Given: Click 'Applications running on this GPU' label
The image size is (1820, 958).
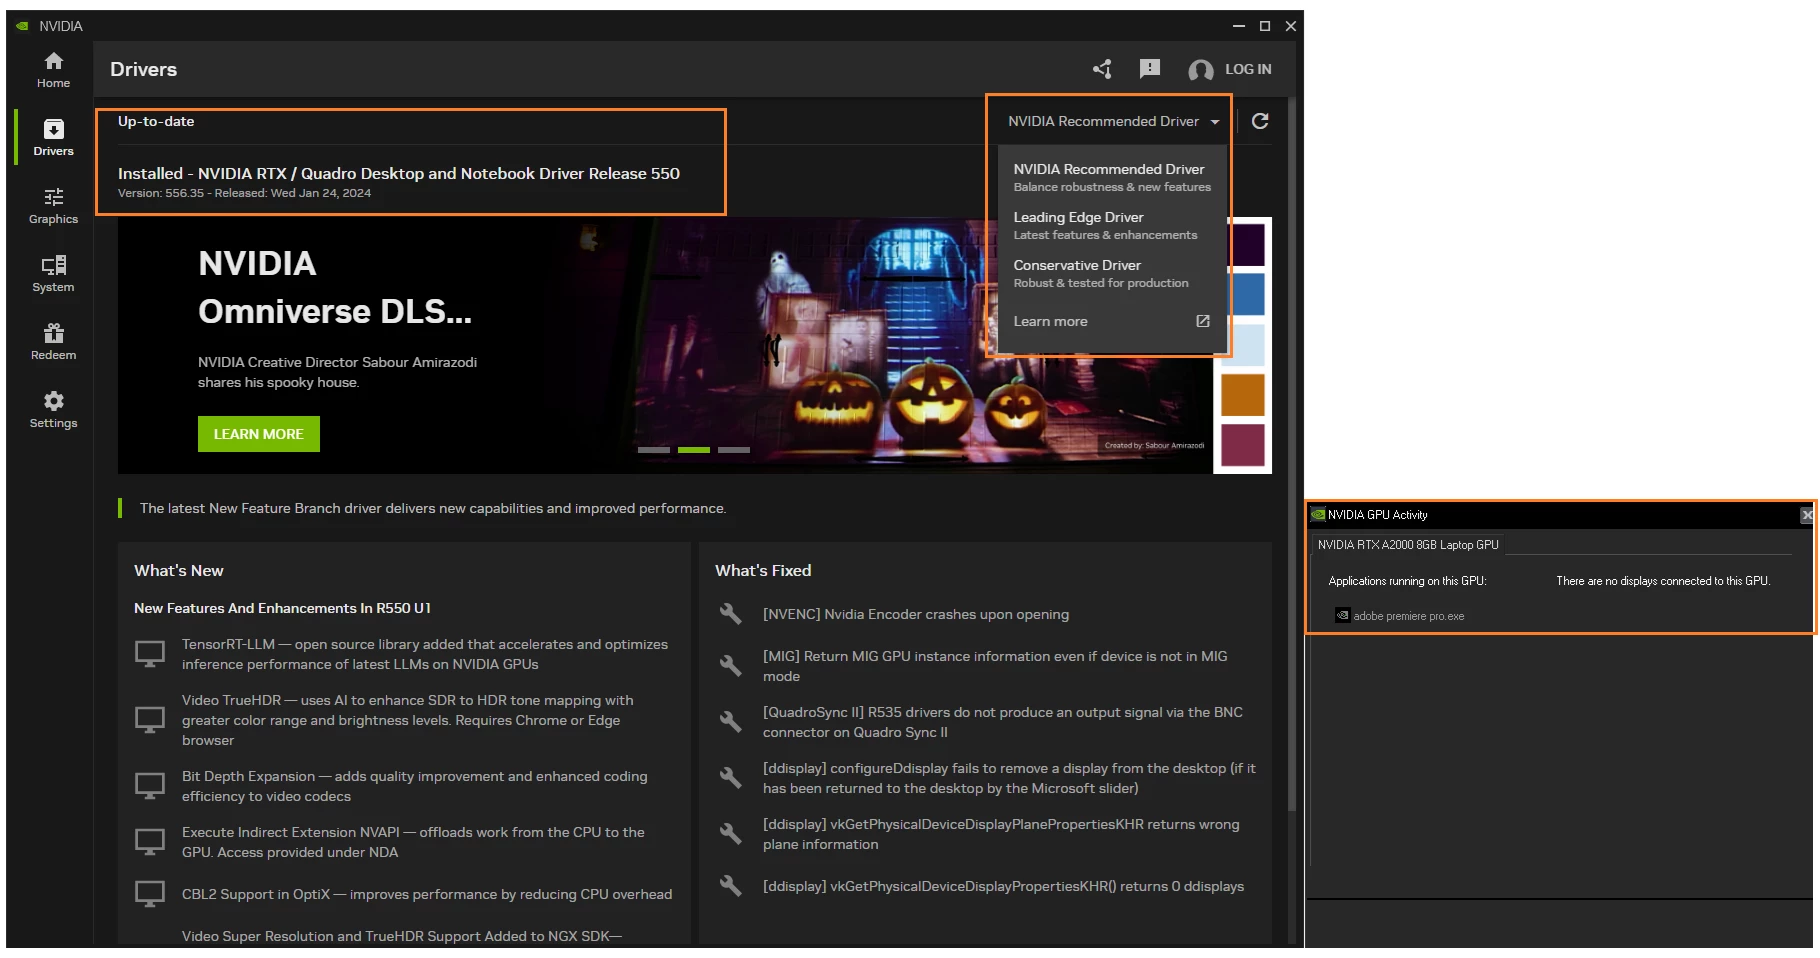Looking at the screenshot, I should pos(1407,581).
